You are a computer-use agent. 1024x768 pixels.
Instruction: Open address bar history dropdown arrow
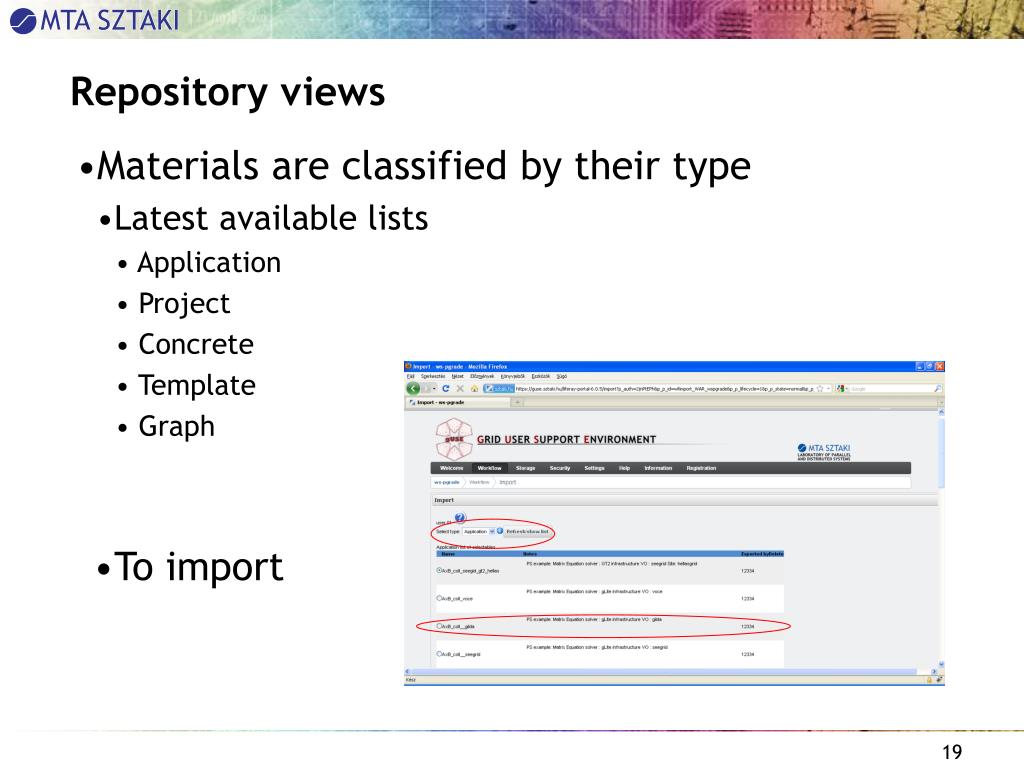[x=829, y=389]
